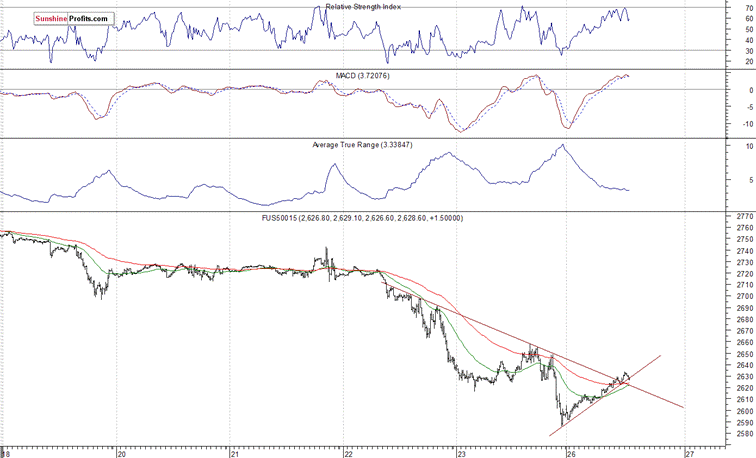This screenshot has height=458, width=756.
Task: Click the ATR peak near date 26
Action: tap(562, 146)
